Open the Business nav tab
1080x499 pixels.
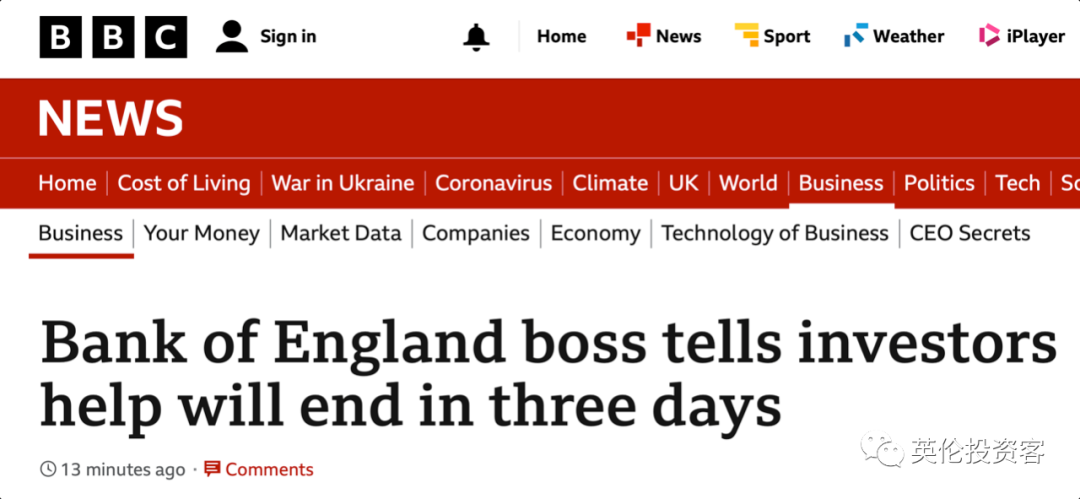[x=841, y=183]
